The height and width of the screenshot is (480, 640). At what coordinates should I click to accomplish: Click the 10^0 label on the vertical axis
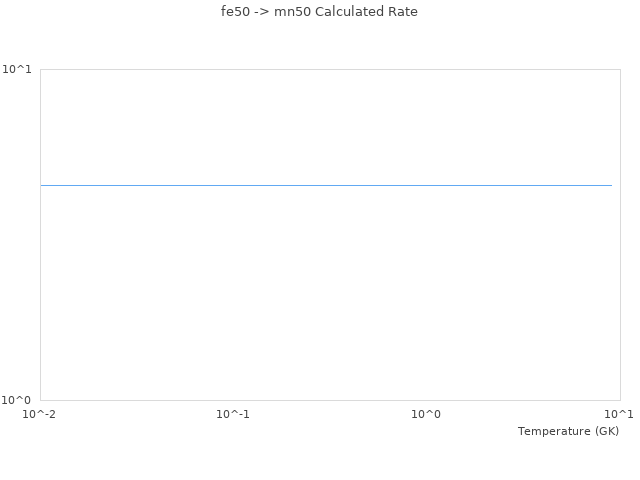(x=17, y=401)
